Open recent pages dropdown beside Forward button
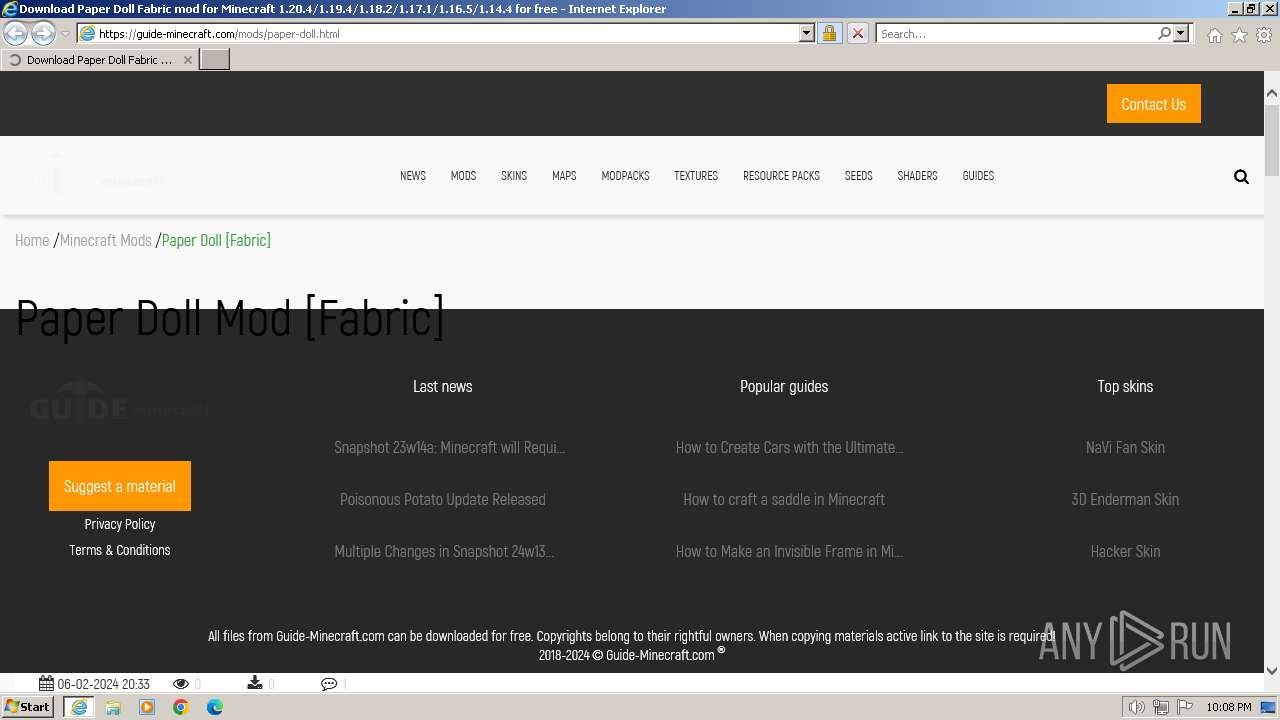Image resolution: width=1280 pixels, height=720 pixels. (x=65, y=33)
